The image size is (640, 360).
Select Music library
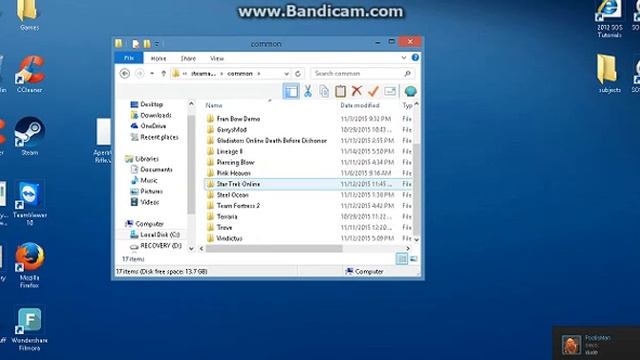pos(149,180)
